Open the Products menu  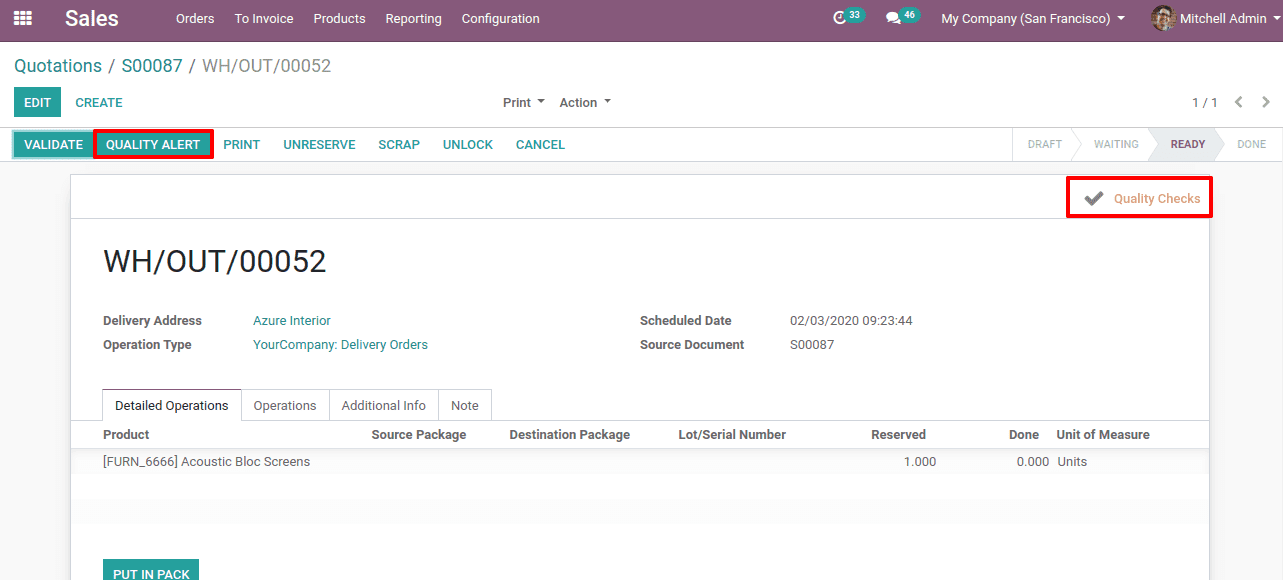click(x=339, y=19)
